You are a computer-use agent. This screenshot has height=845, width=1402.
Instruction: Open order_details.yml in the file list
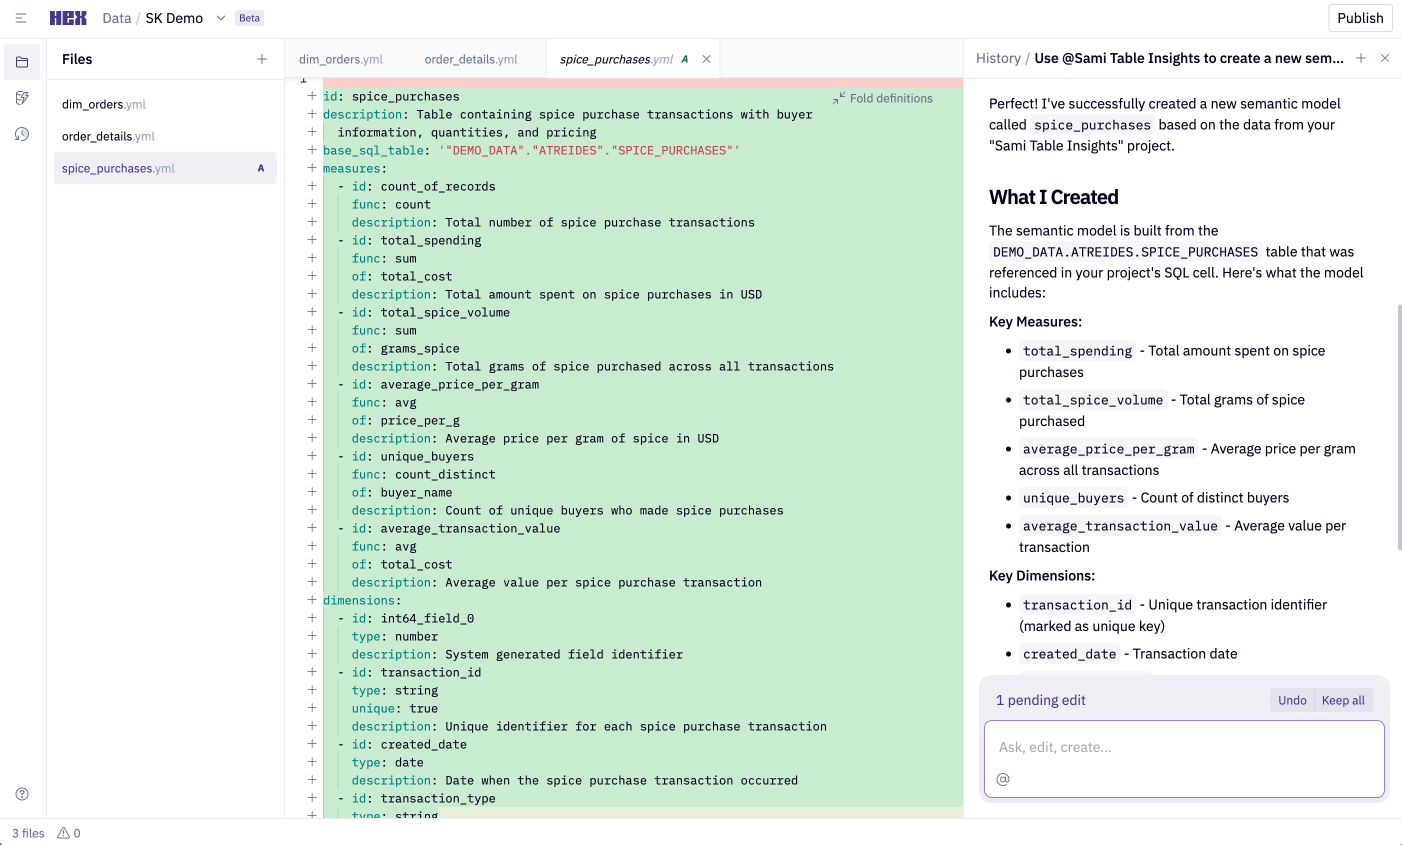pyautogui.click(x=108, y=136)
